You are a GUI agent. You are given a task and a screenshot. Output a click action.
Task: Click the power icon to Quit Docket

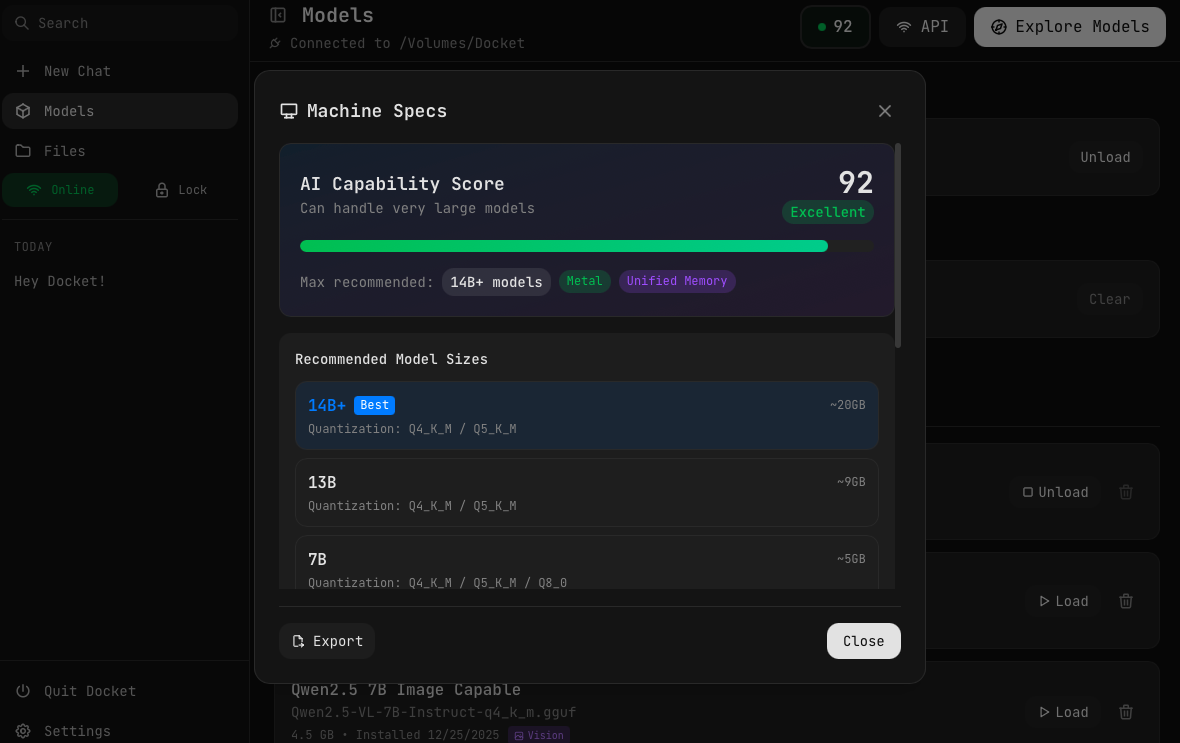[21, 691]
